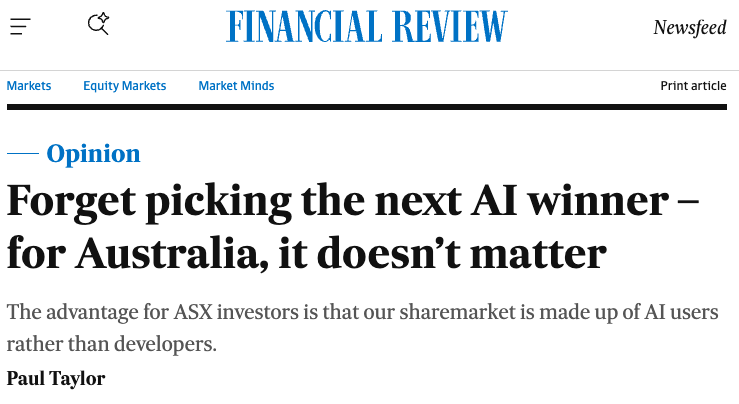
Task: Open the hamburger navigation menu
Action: click(20, 26)
